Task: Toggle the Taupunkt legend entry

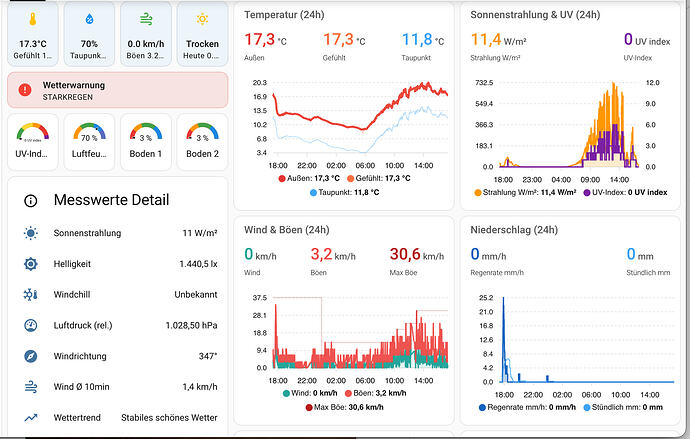Action: click(345, 192)
